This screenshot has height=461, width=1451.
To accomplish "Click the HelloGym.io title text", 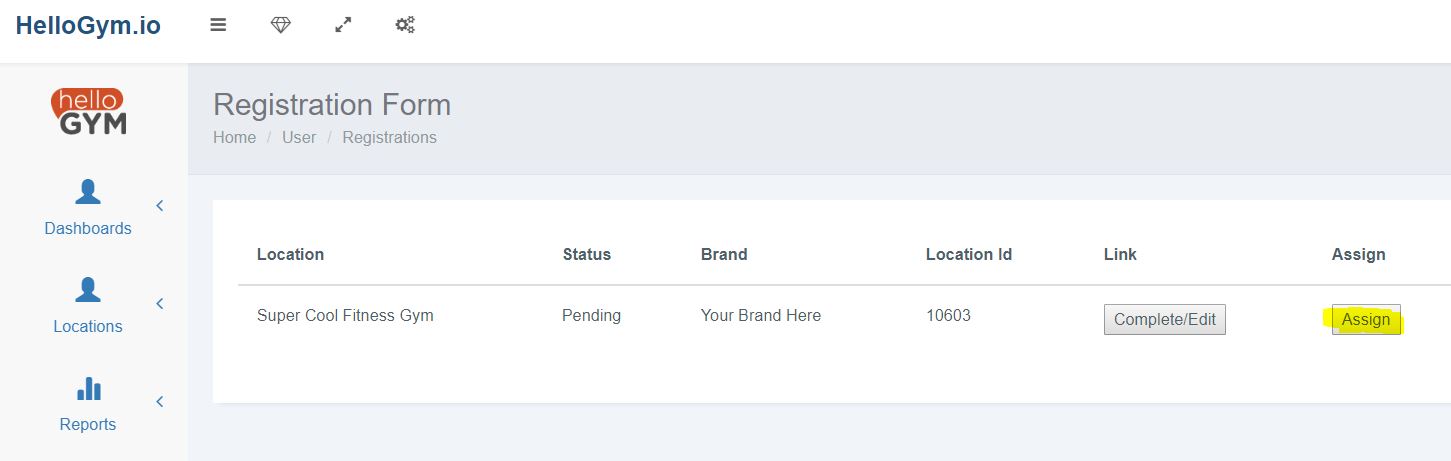I will click(88, 26).
